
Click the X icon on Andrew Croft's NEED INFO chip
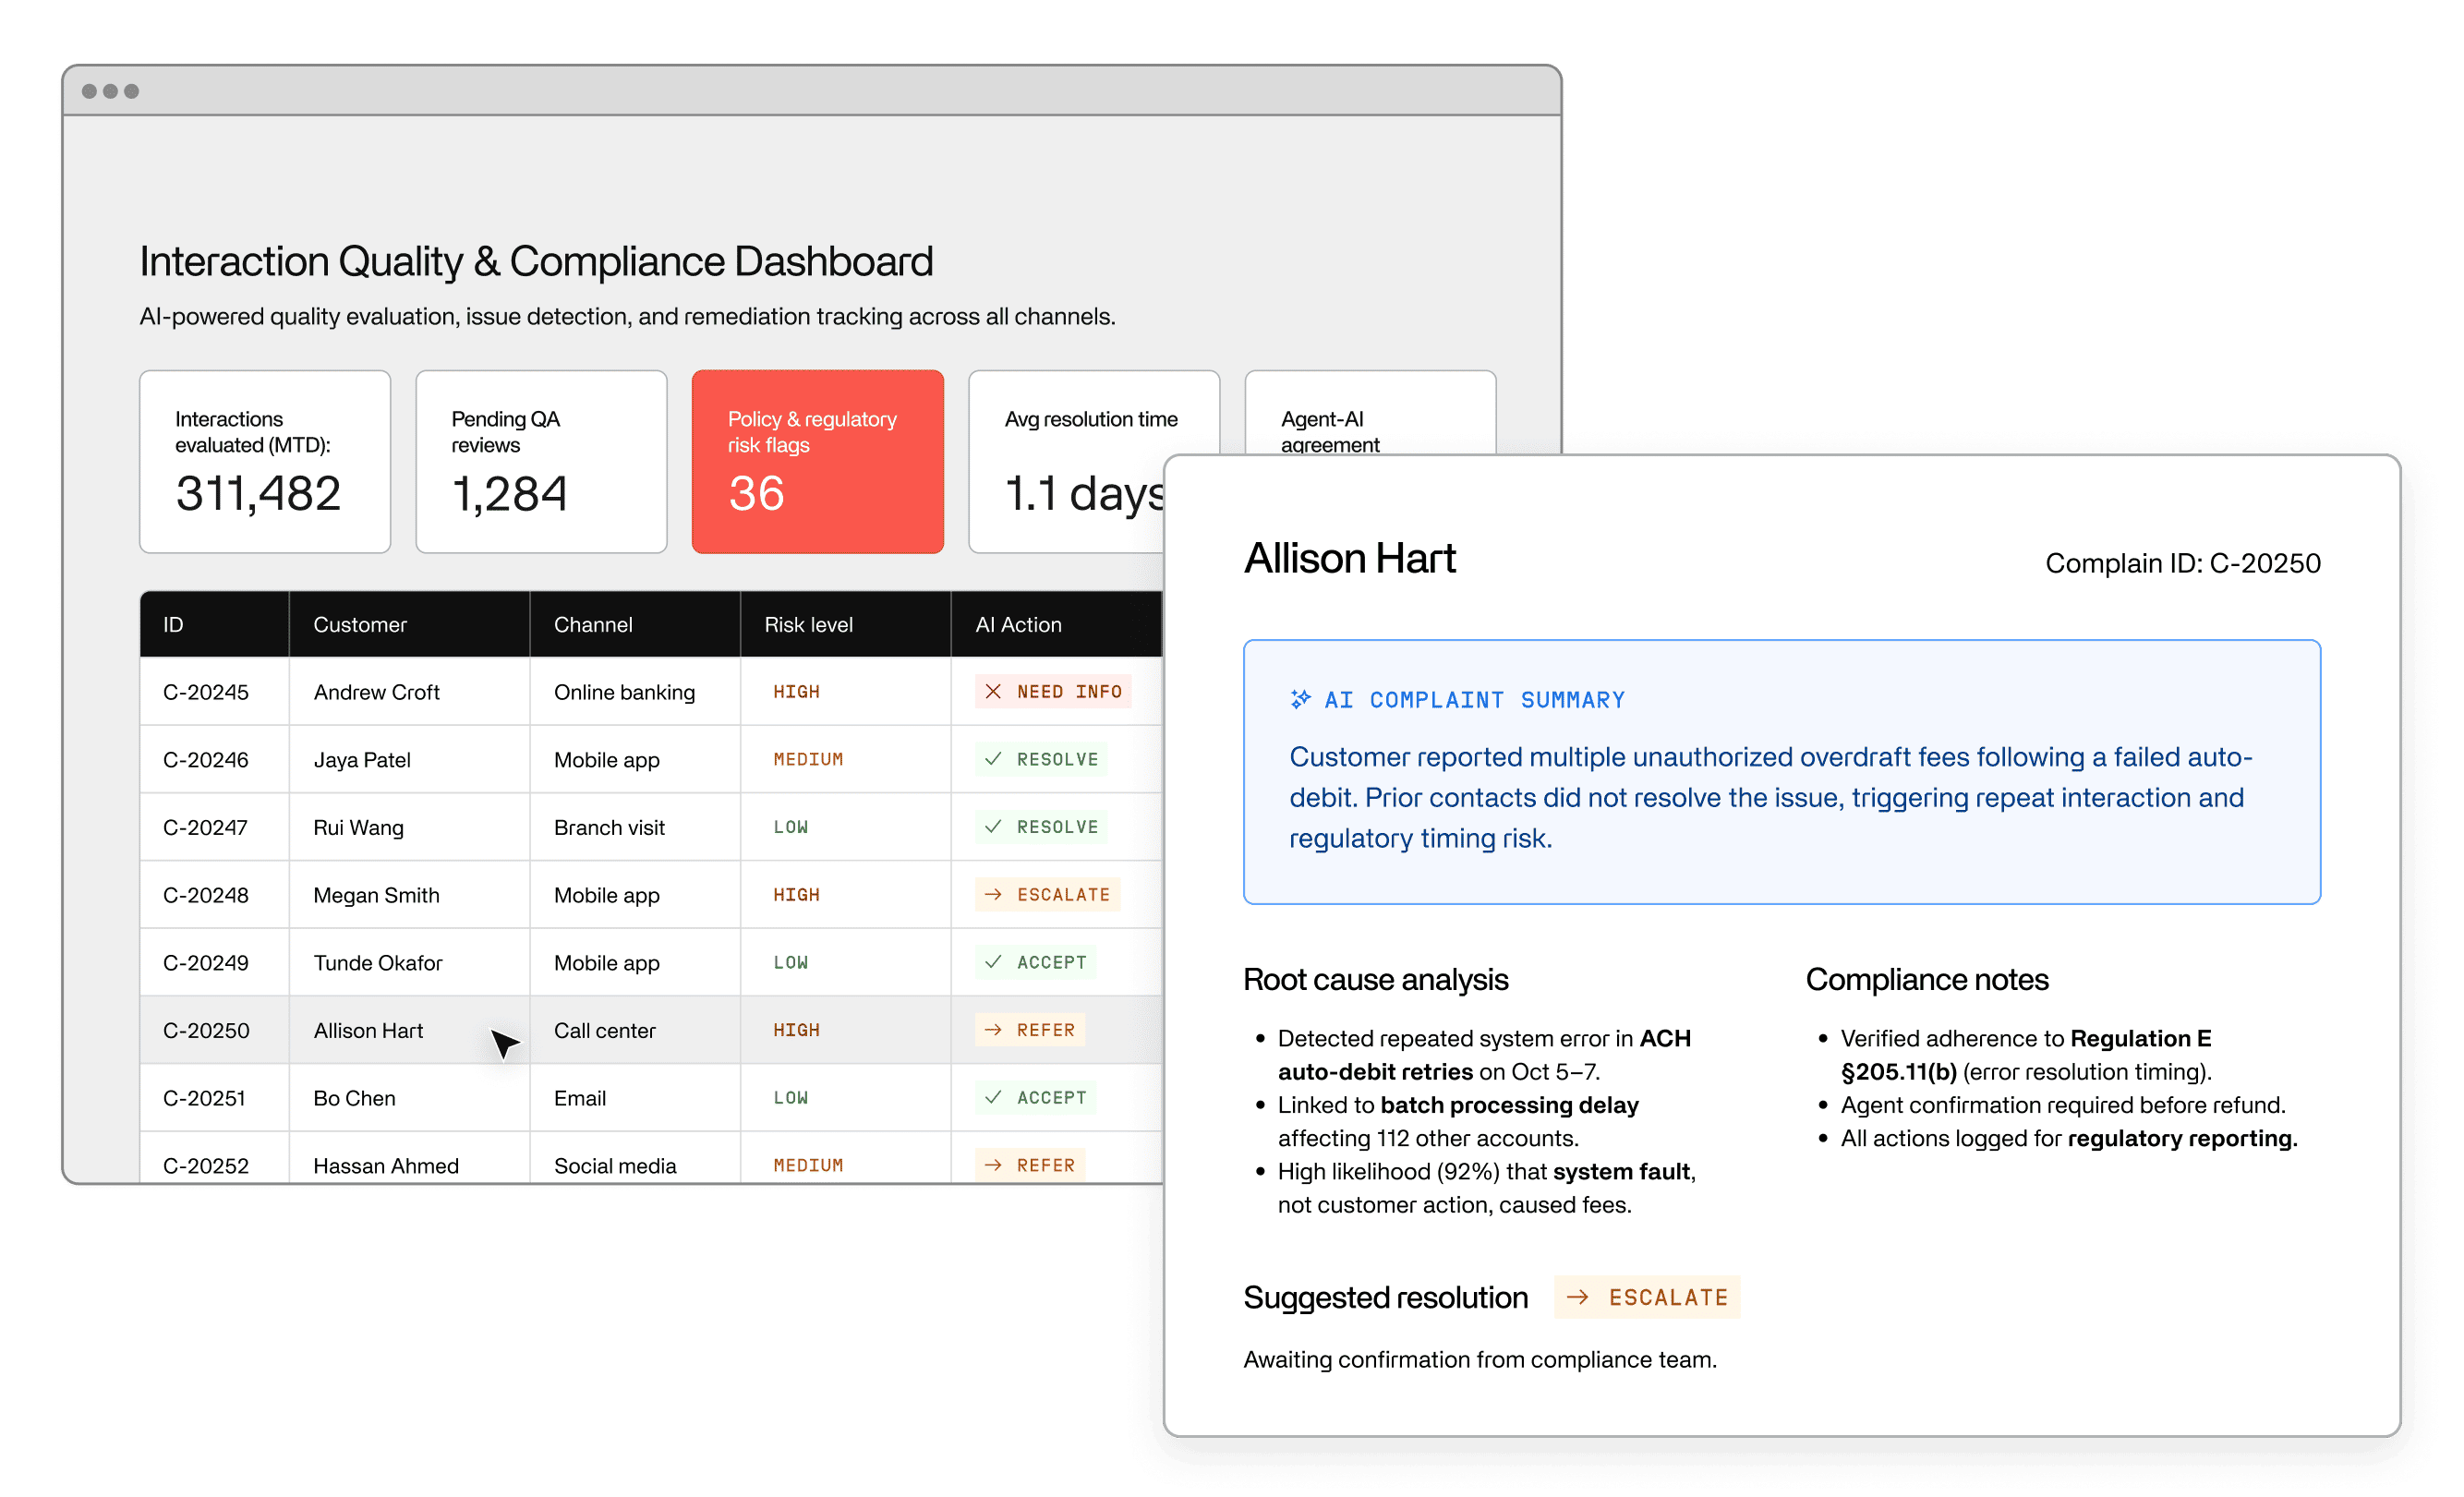pyautogui.click(x=993, y=691)
